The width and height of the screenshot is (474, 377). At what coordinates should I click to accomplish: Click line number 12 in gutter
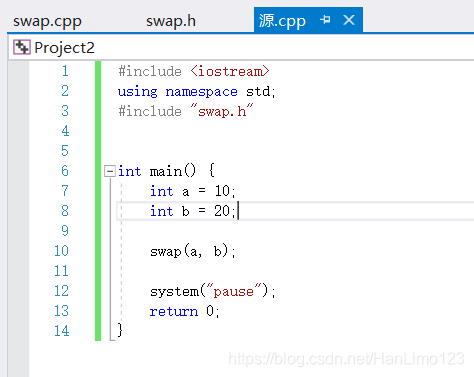pyautogui.click(x=61, y=291)
